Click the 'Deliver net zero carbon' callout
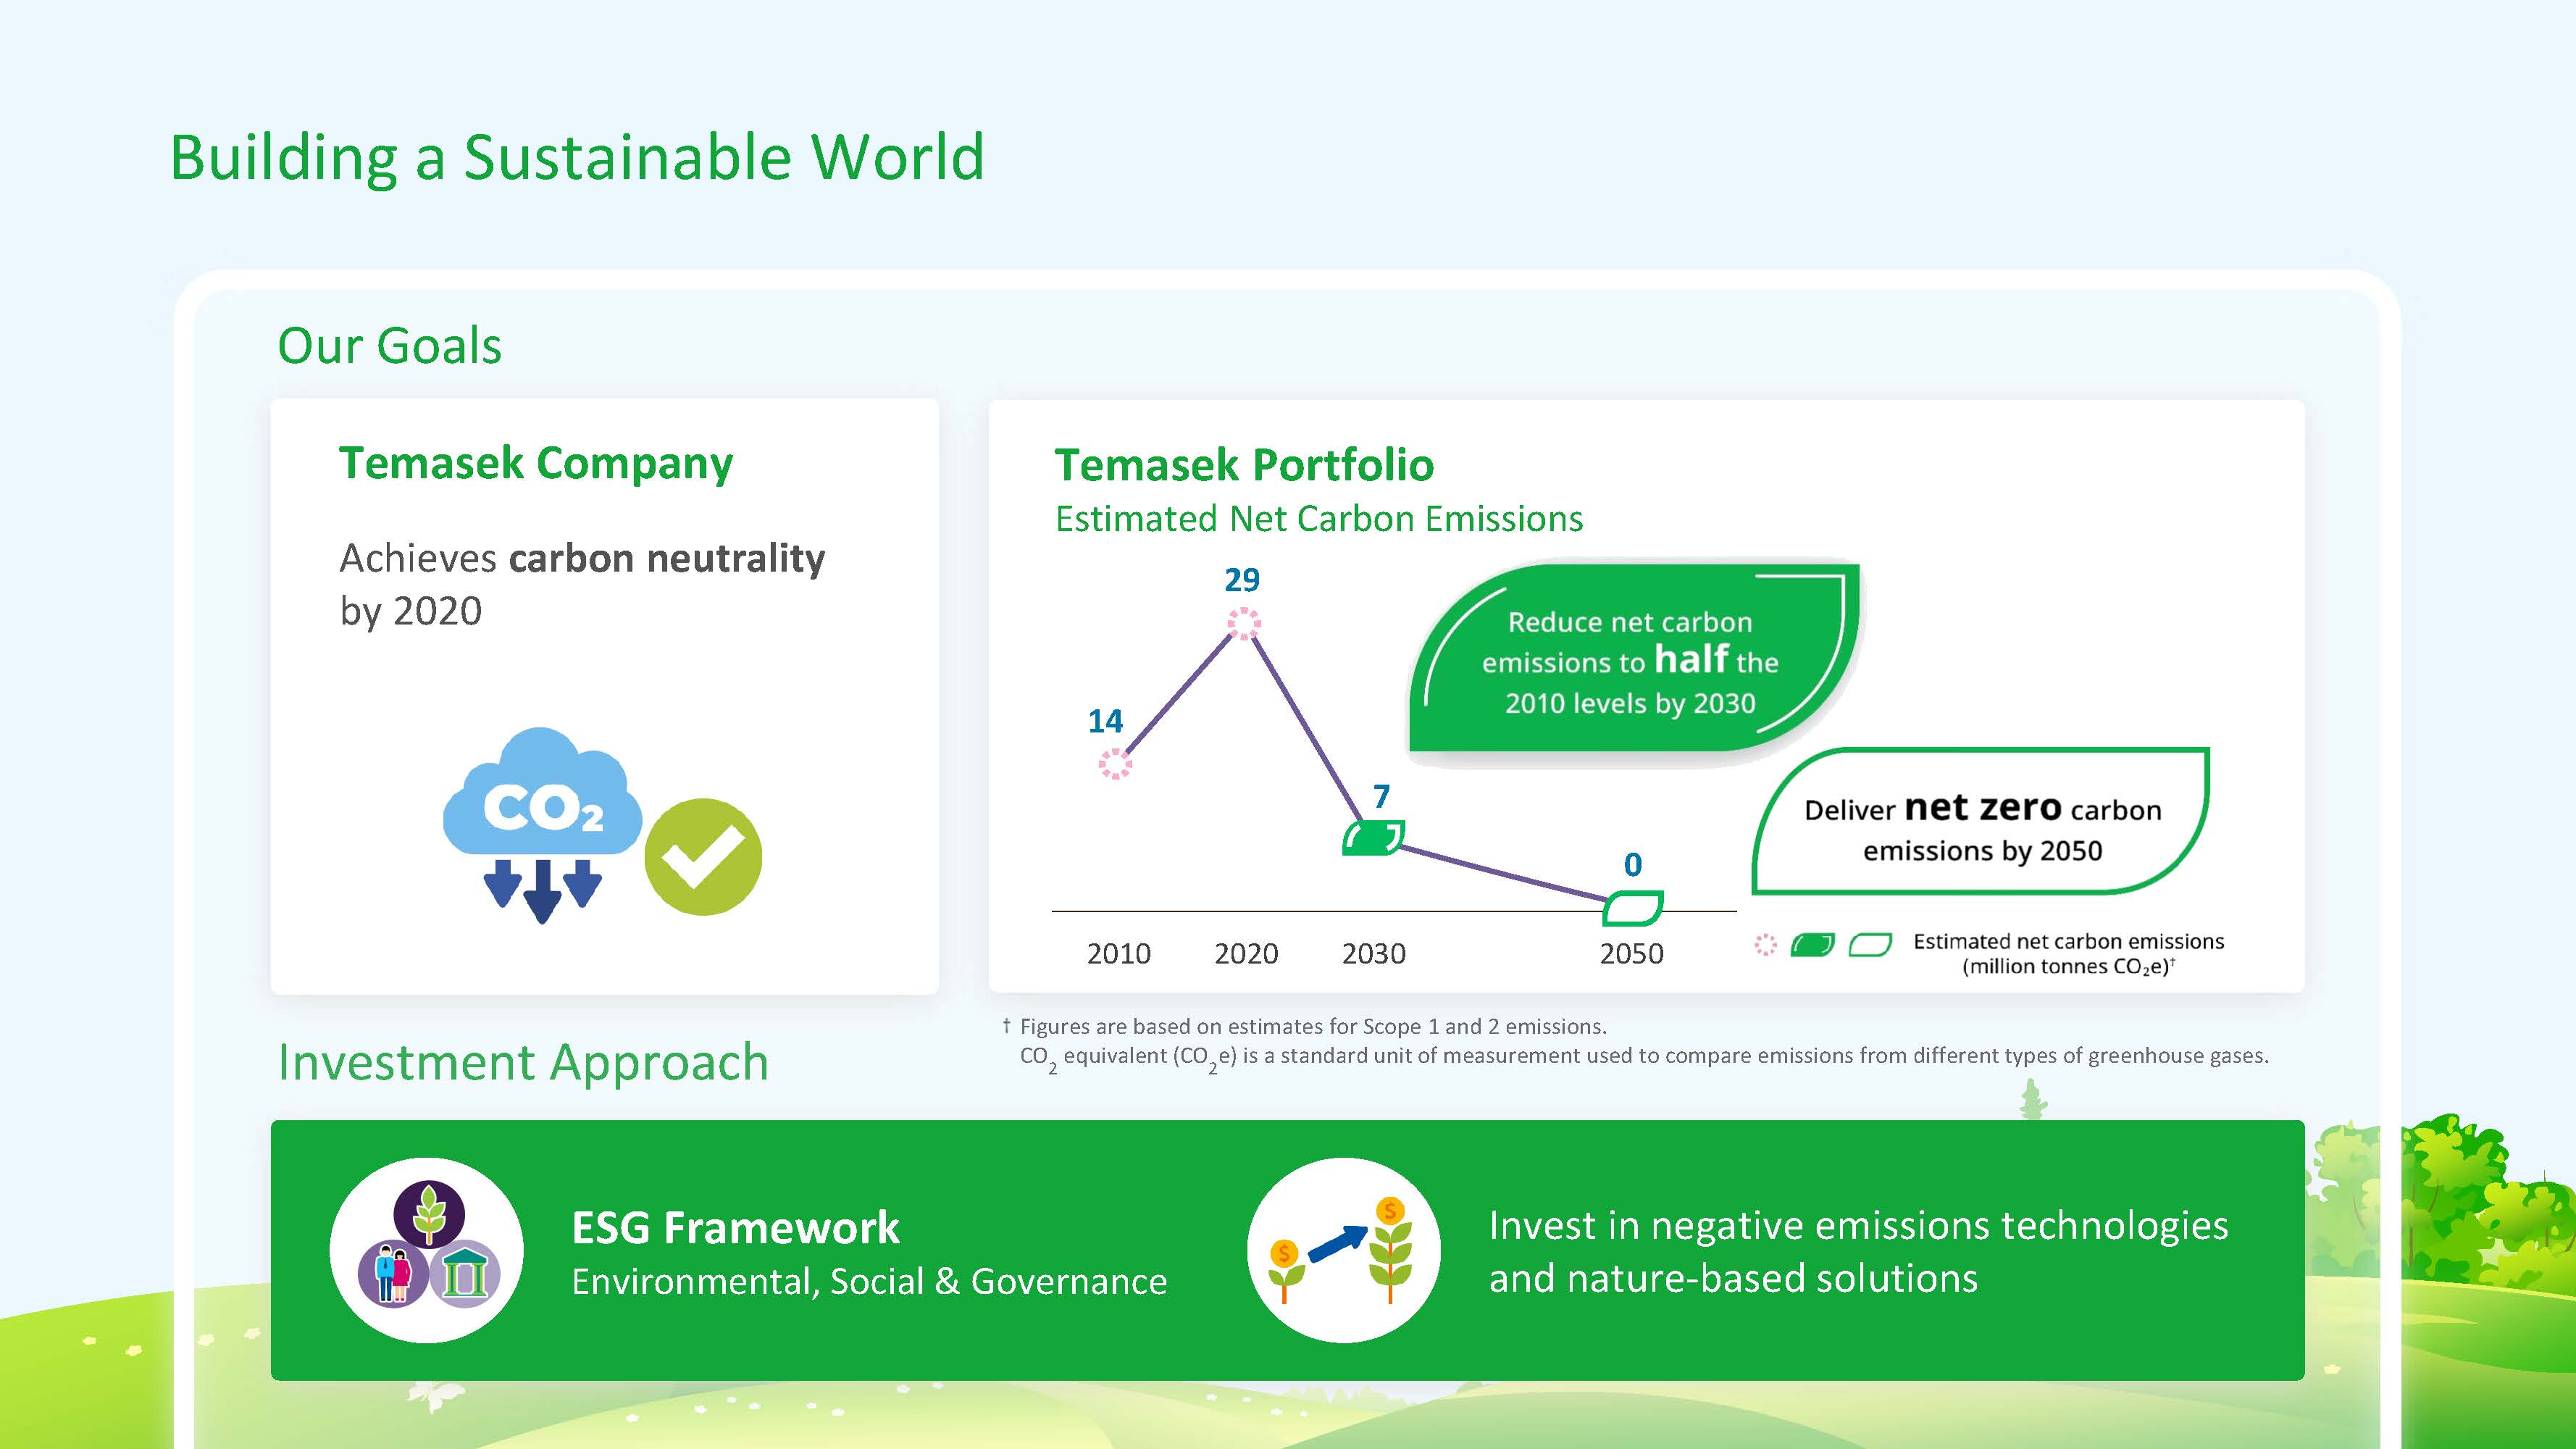Screen dimensions: 2576x1449 1981,821
